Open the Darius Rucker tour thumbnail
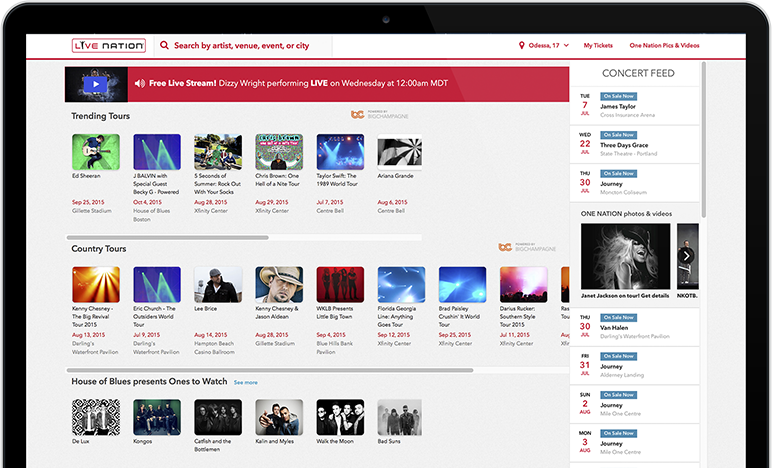 pos(523,284)
